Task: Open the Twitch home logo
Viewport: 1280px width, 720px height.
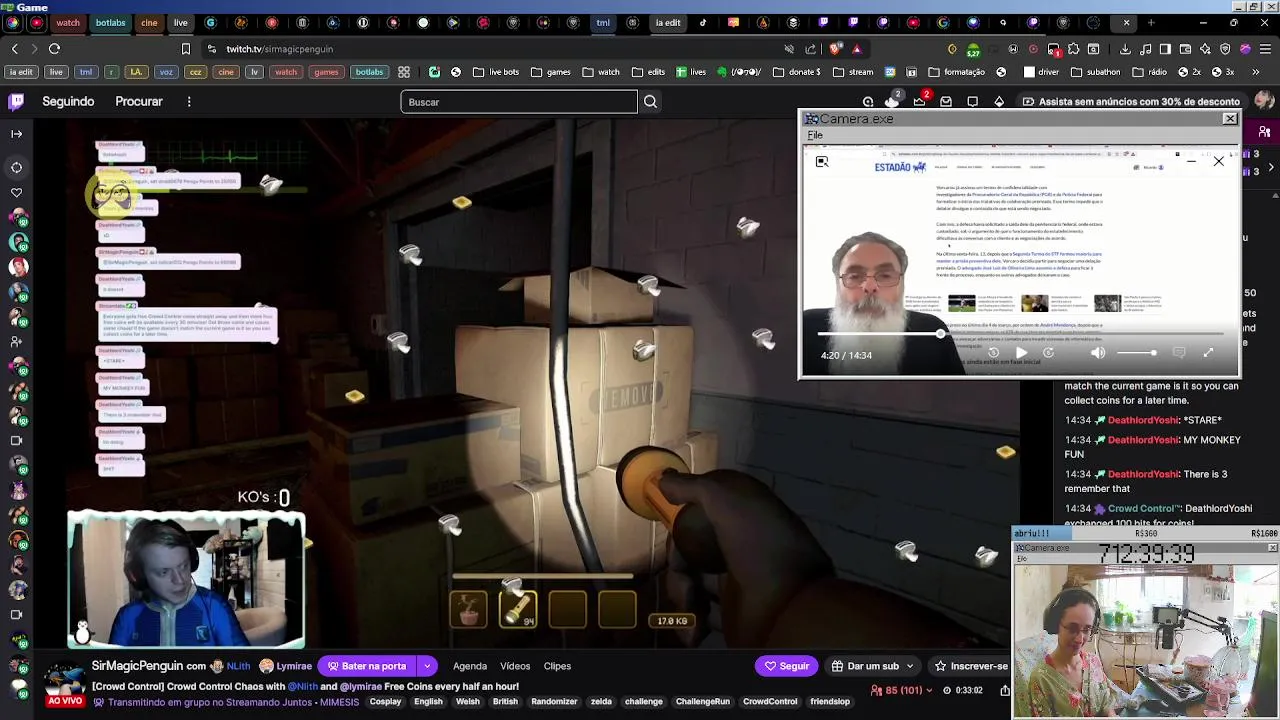Action: (x=16, y=101)
